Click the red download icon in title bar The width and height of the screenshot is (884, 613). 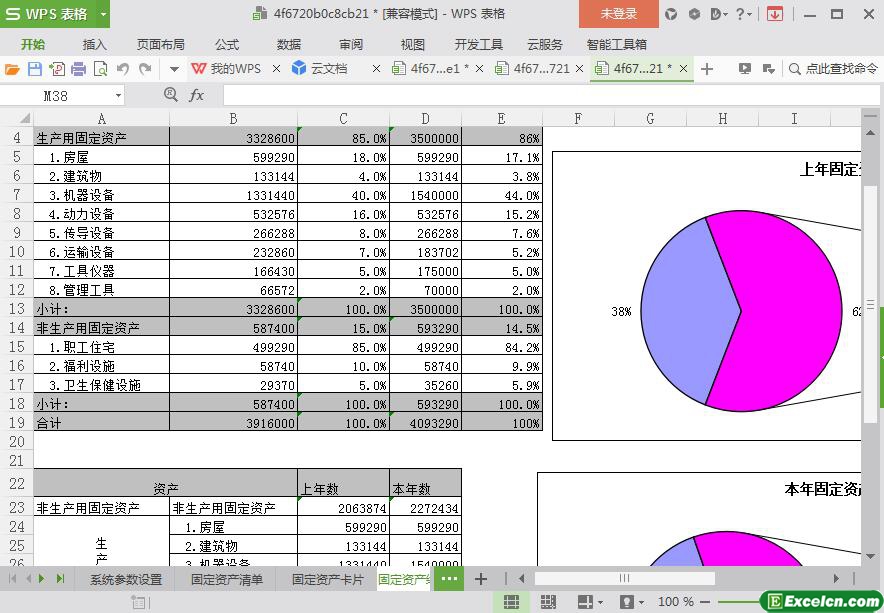click(x=775, y=14)
